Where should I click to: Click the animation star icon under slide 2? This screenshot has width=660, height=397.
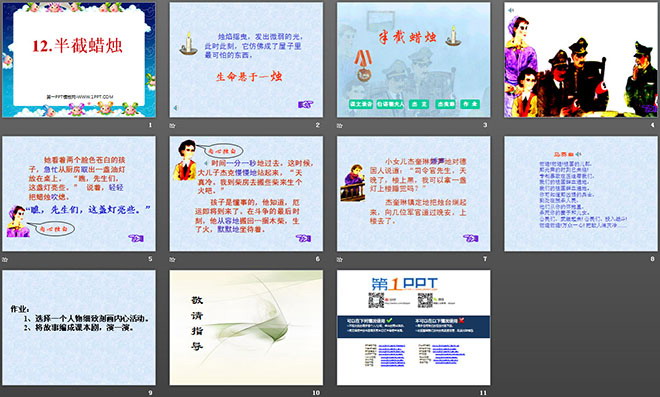(x=172, y=125)
